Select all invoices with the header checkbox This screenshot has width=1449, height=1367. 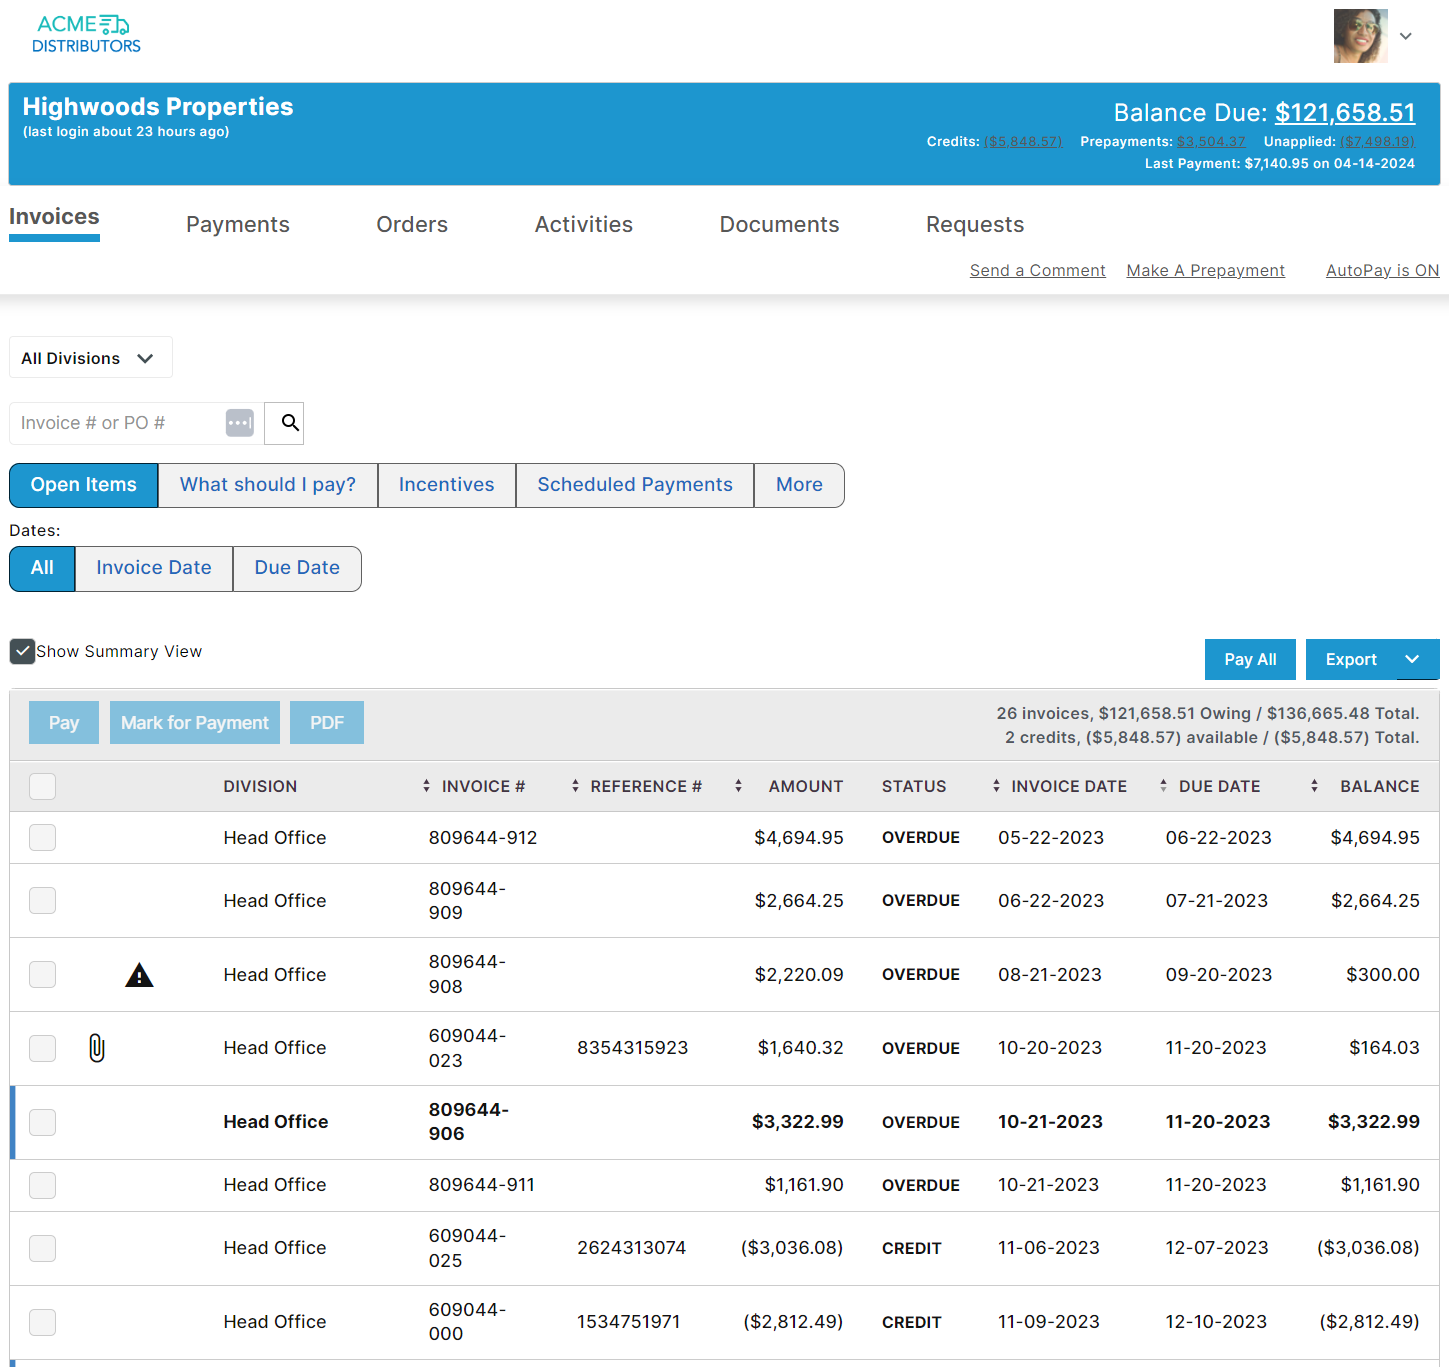click(42, 786)
